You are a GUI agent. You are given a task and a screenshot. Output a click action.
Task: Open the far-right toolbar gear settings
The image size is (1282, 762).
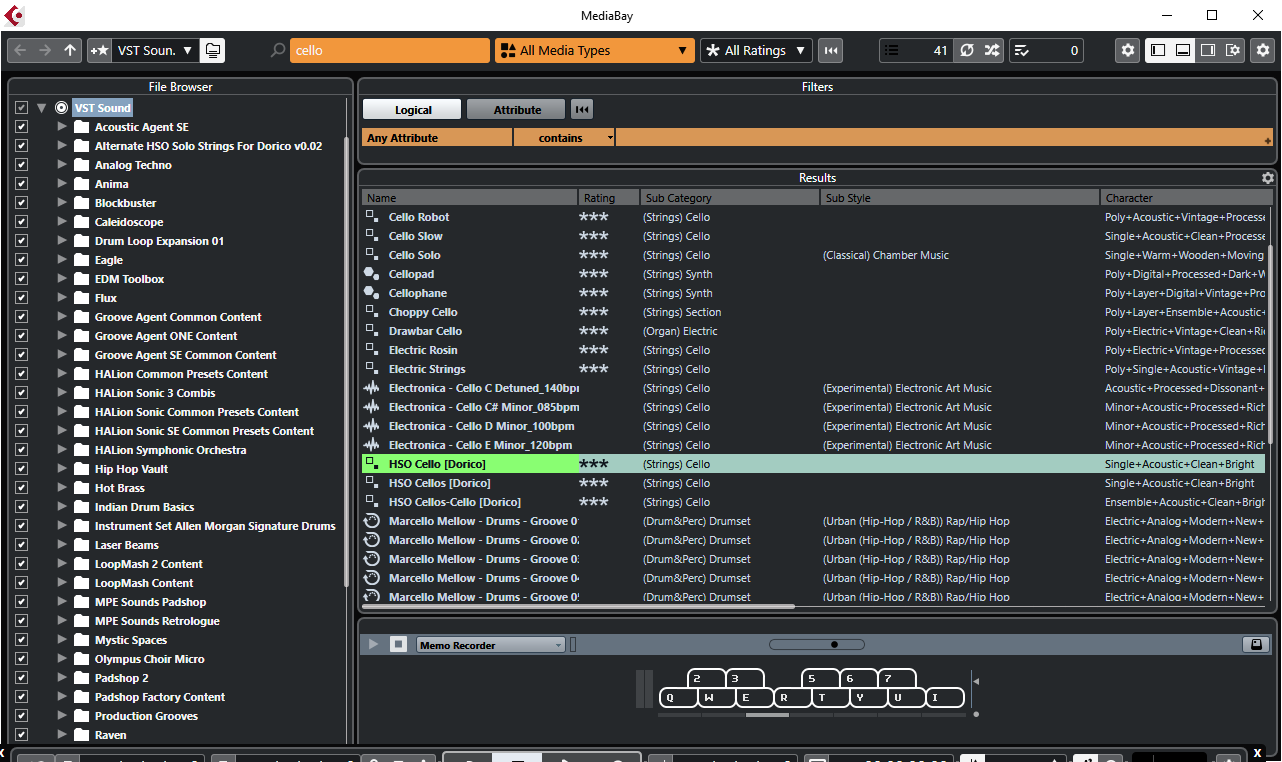(x=1263, y=50)
